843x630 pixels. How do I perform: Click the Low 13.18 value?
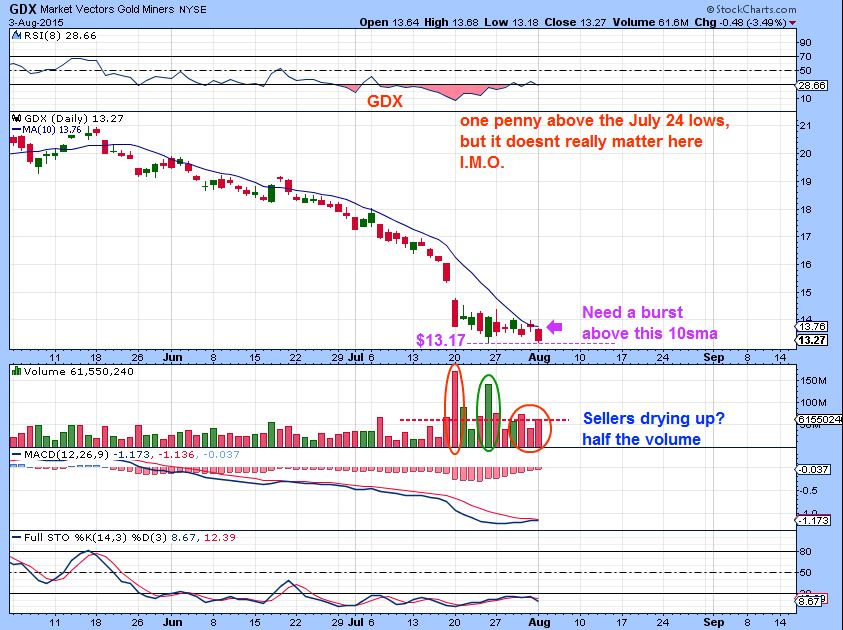(x=512, y=23)
